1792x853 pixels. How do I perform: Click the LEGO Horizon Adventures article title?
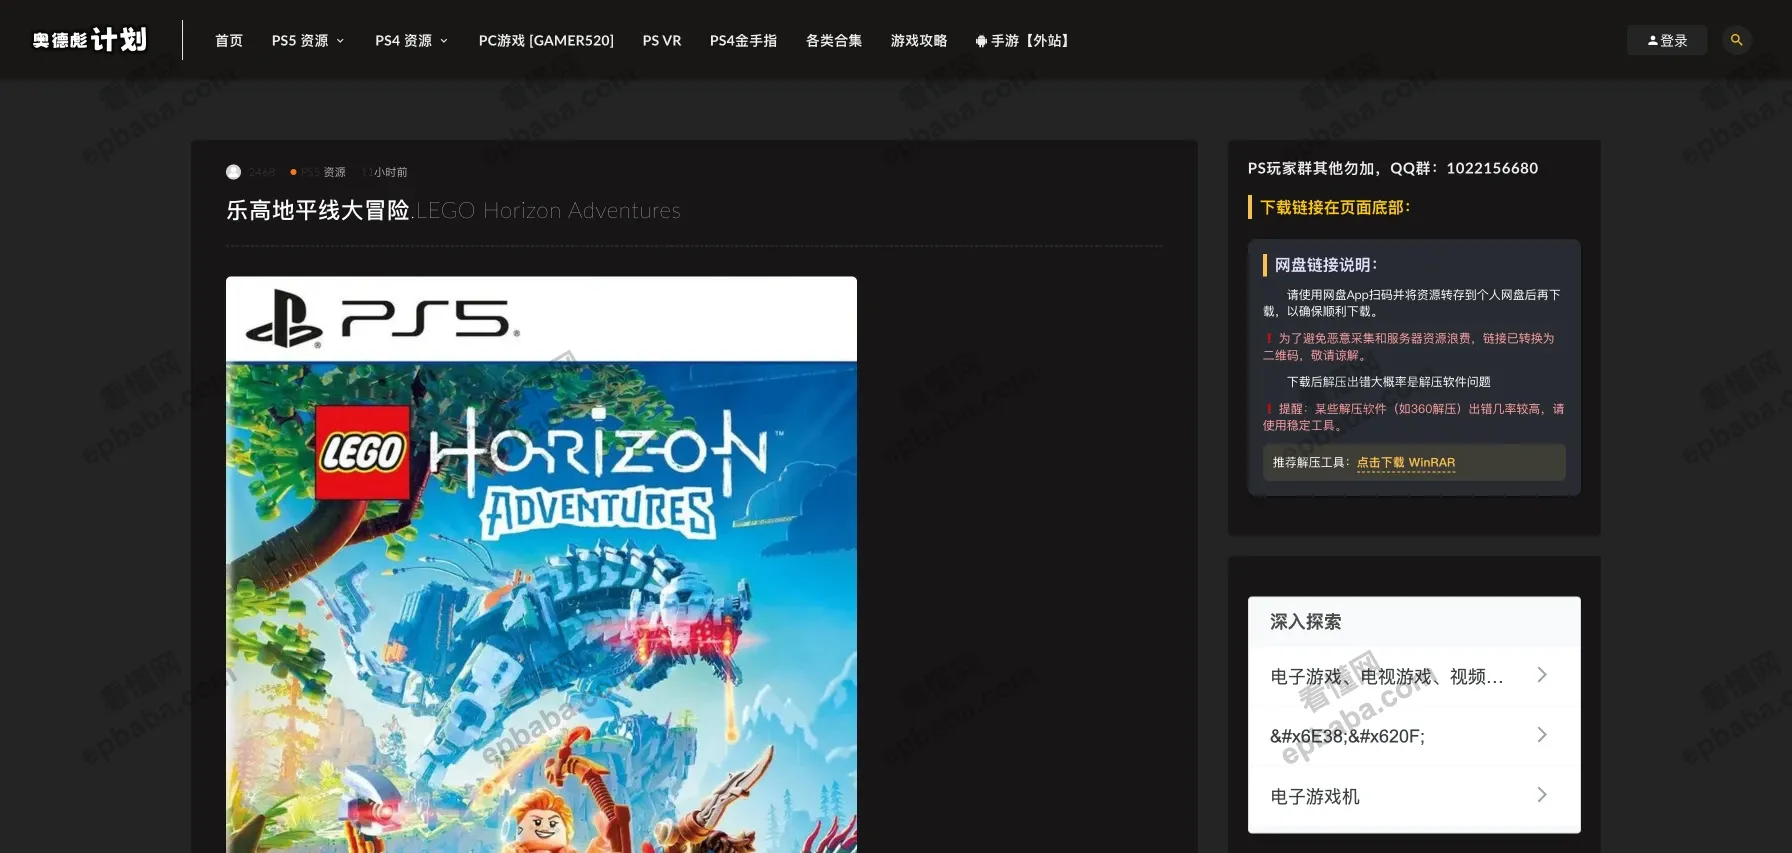453,210
